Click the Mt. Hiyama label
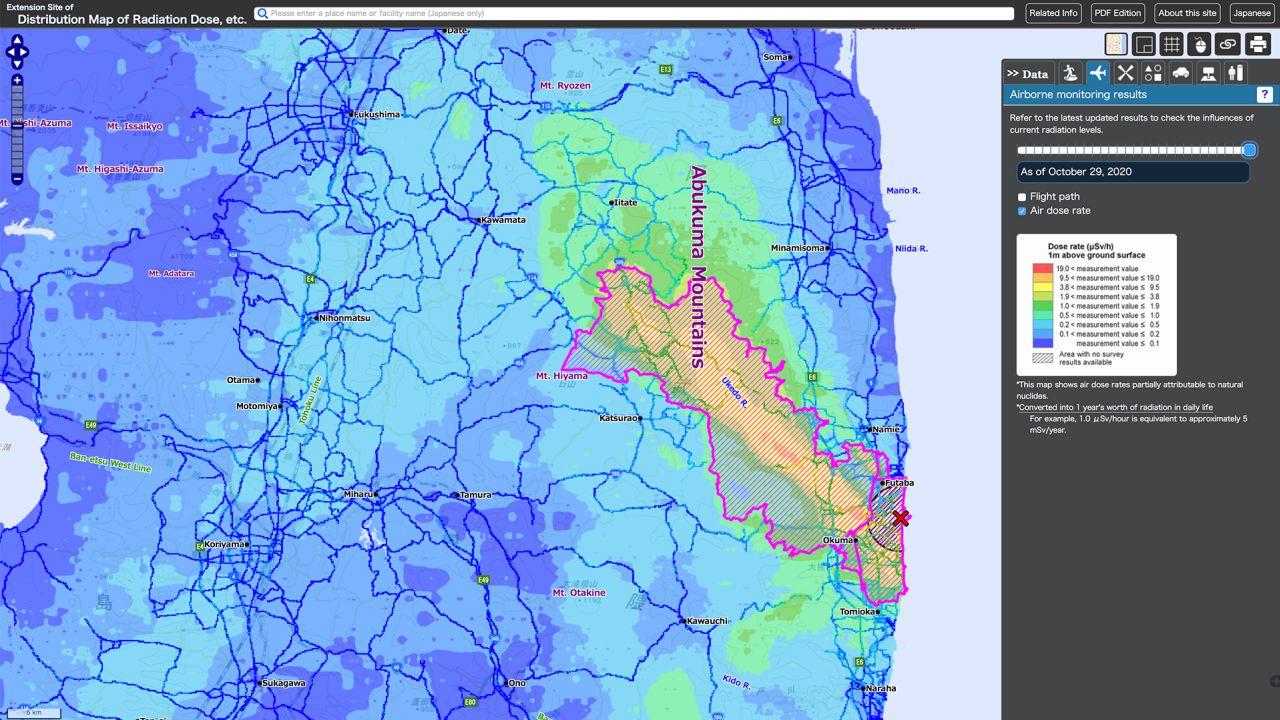The width and height of the screenshot is (1280, 720). pyautogui.click(x=562, y=376)
